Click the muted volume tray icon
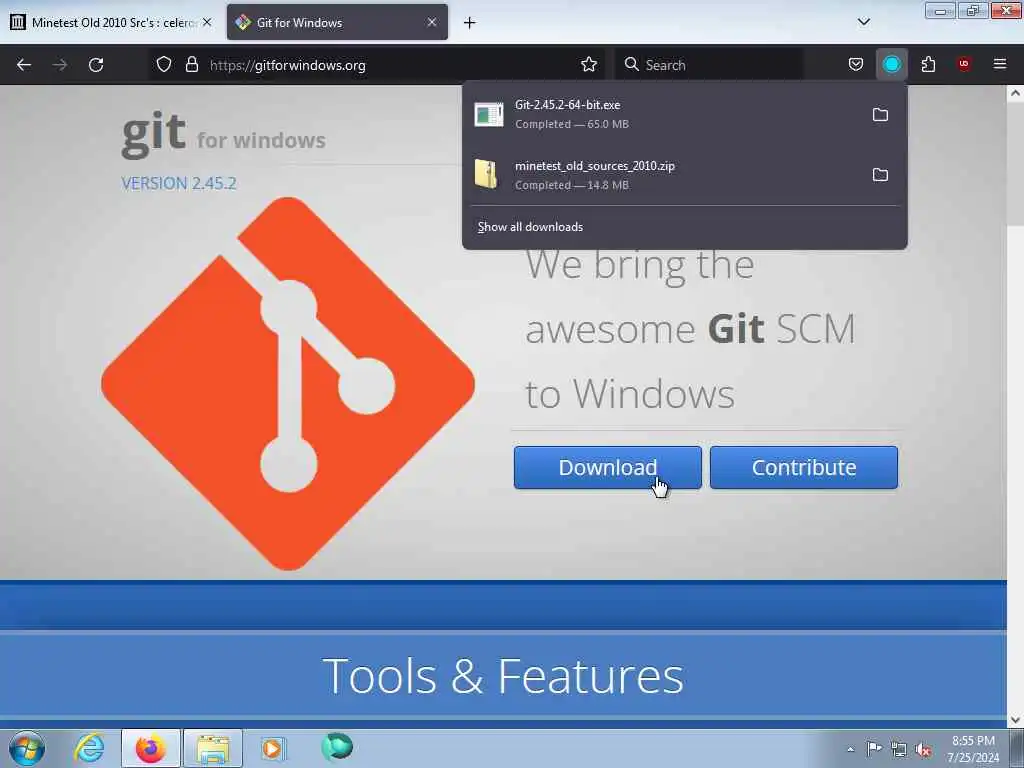Image resolution: width=1024 pixels, height=768 pixels. tap(923, 749)
